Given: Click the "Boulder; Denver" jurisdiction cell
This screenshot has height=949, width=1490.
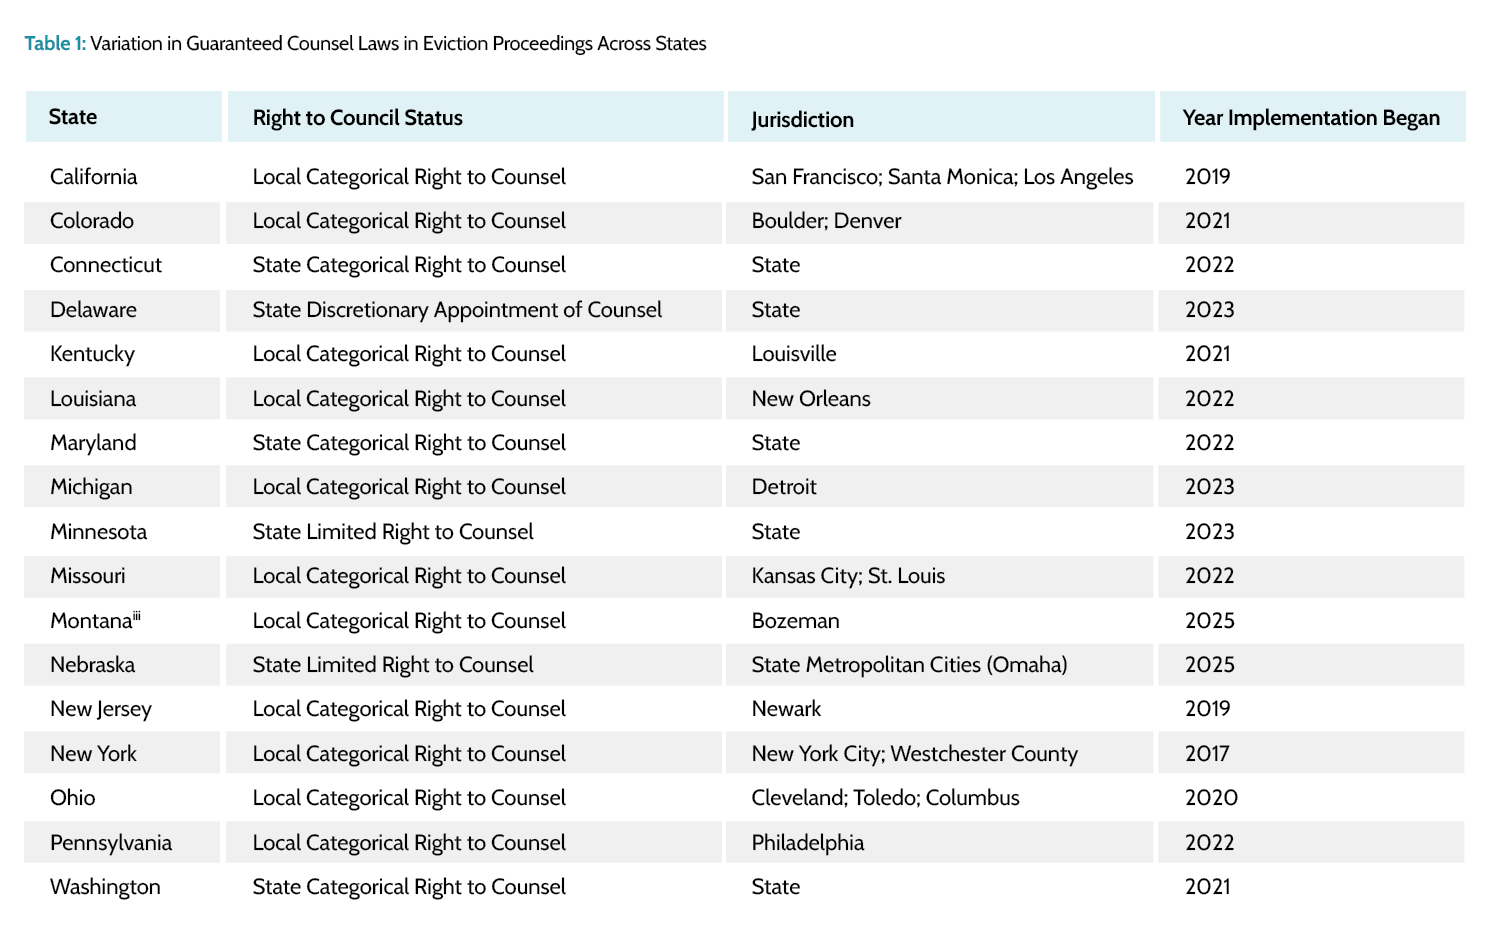Looking at the screenshot, I should [826, 221].
